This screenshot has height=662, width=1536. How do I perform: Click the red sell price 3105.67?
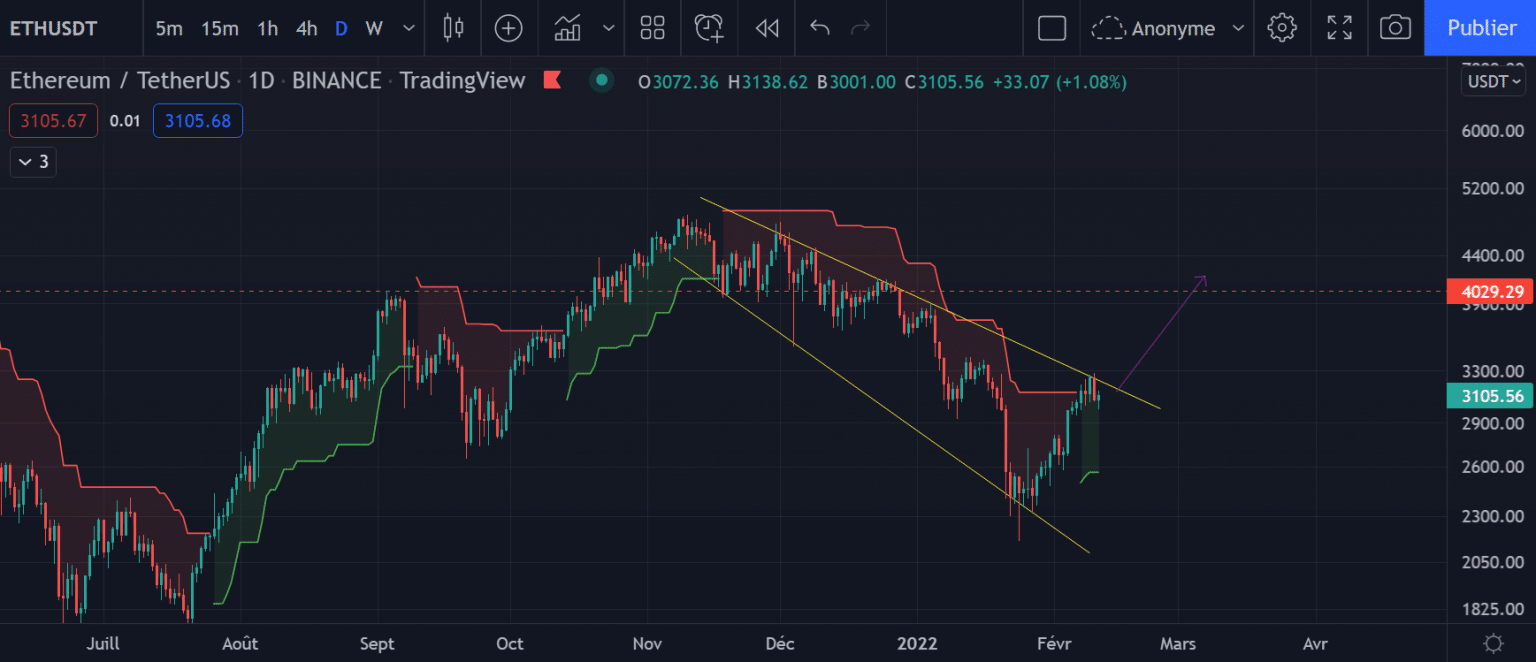tap(54, 121)
